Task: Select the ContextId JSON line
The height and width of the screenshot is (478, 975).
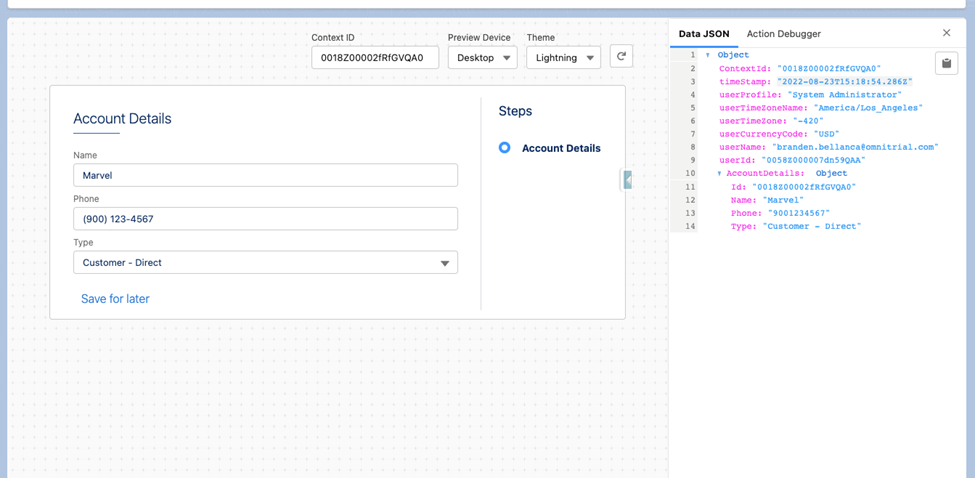Action: click(x=800, y=68)
